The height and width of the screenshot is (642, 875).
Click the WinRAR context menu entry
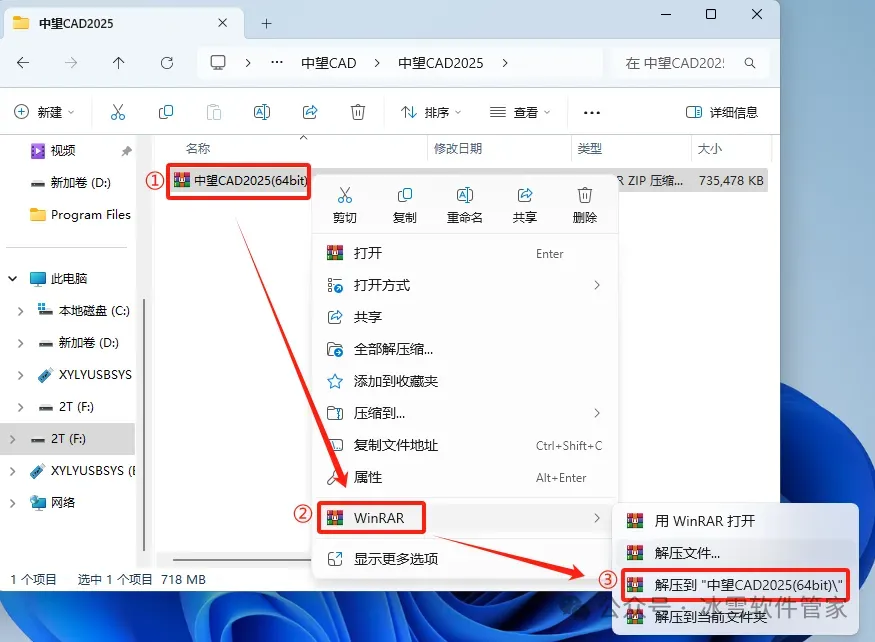pyautogui.click(x=464, y=518)
